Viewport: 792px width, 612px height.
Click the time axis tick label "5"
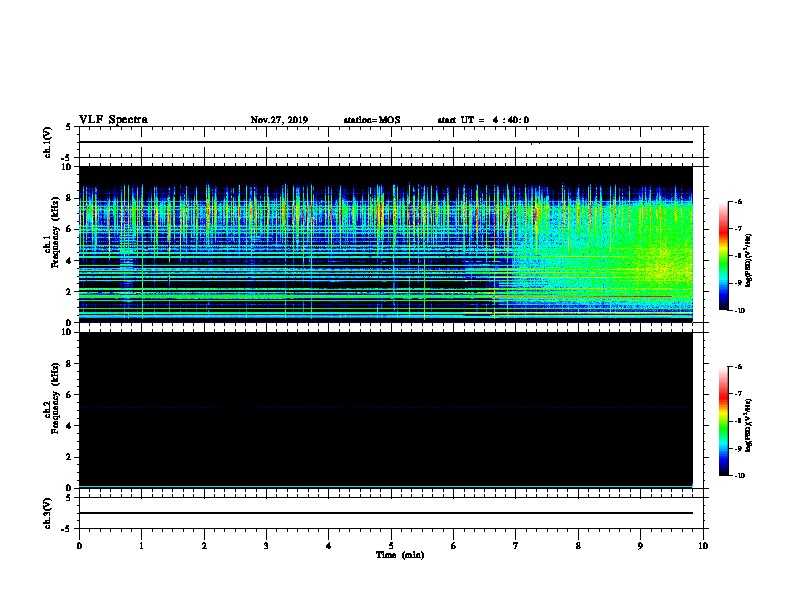click(391, 546)
